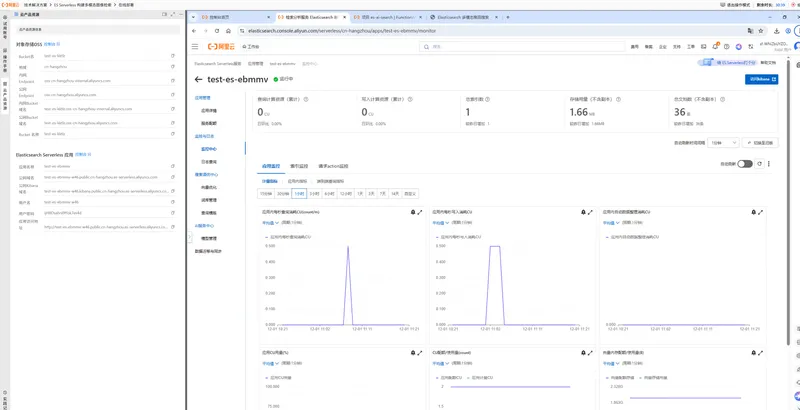This screenshot has height=410, width=800.
Task: Copy the cn-hangzhou region value
Action: pyautogui.click(x=172, y=66)
